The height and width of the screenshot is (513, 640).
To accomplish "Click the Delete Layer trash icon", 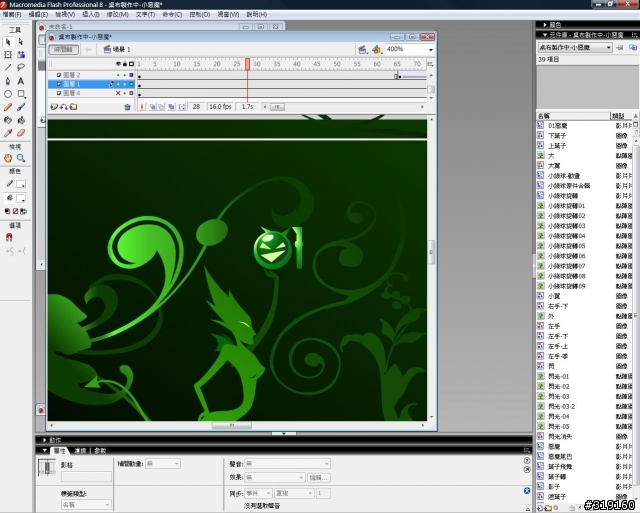I will [127, 107].
